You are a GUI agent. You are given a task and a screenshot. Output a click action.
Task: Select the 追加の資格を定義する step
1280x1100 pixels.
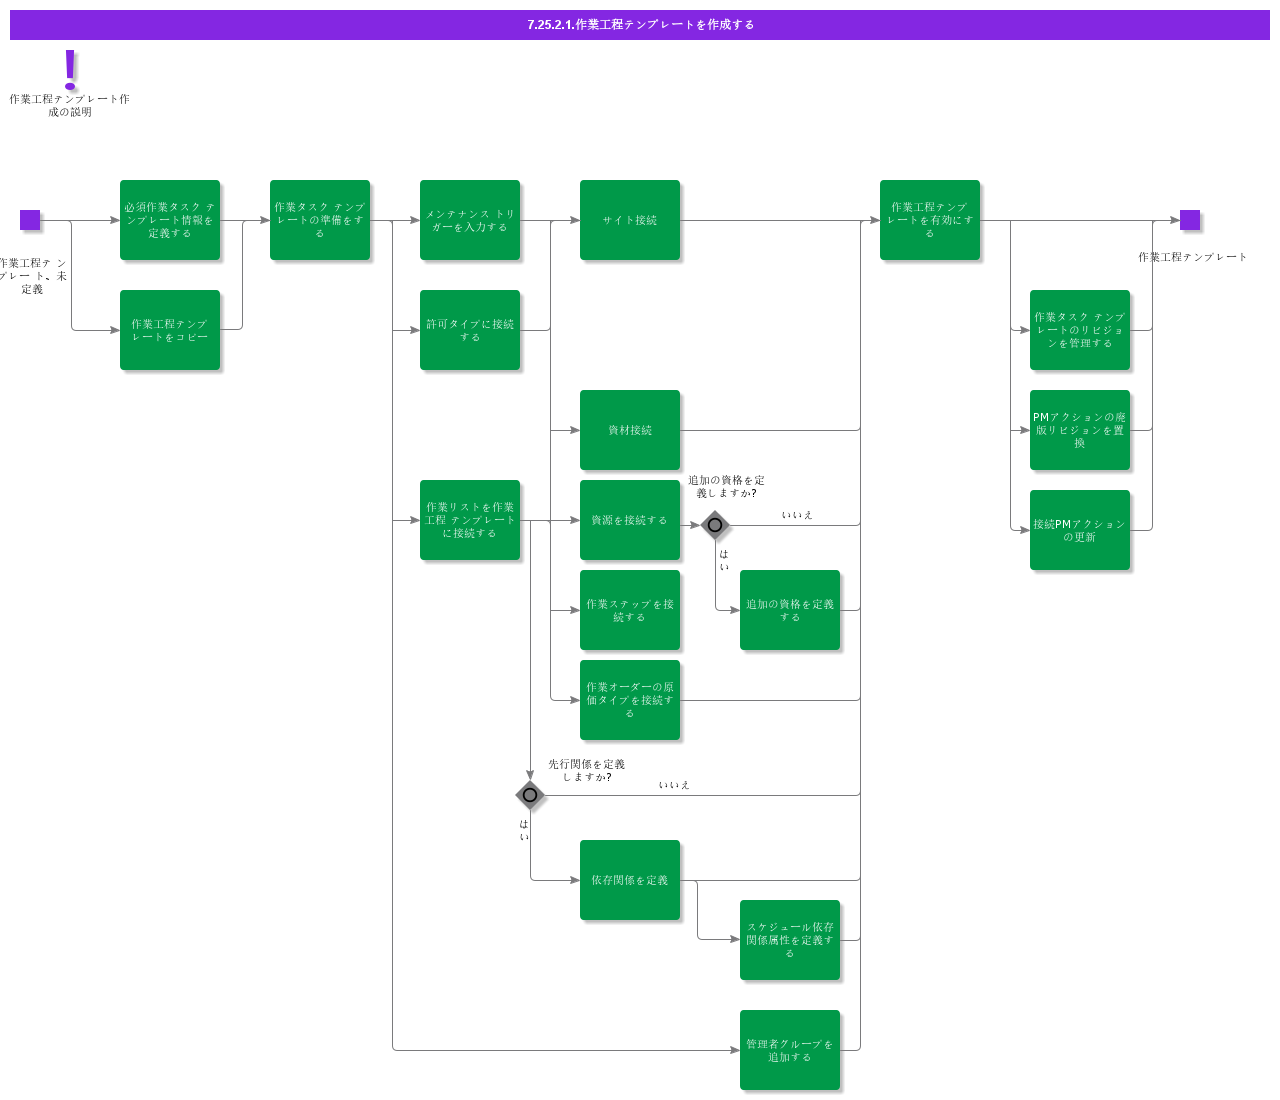tap(790, 610)
